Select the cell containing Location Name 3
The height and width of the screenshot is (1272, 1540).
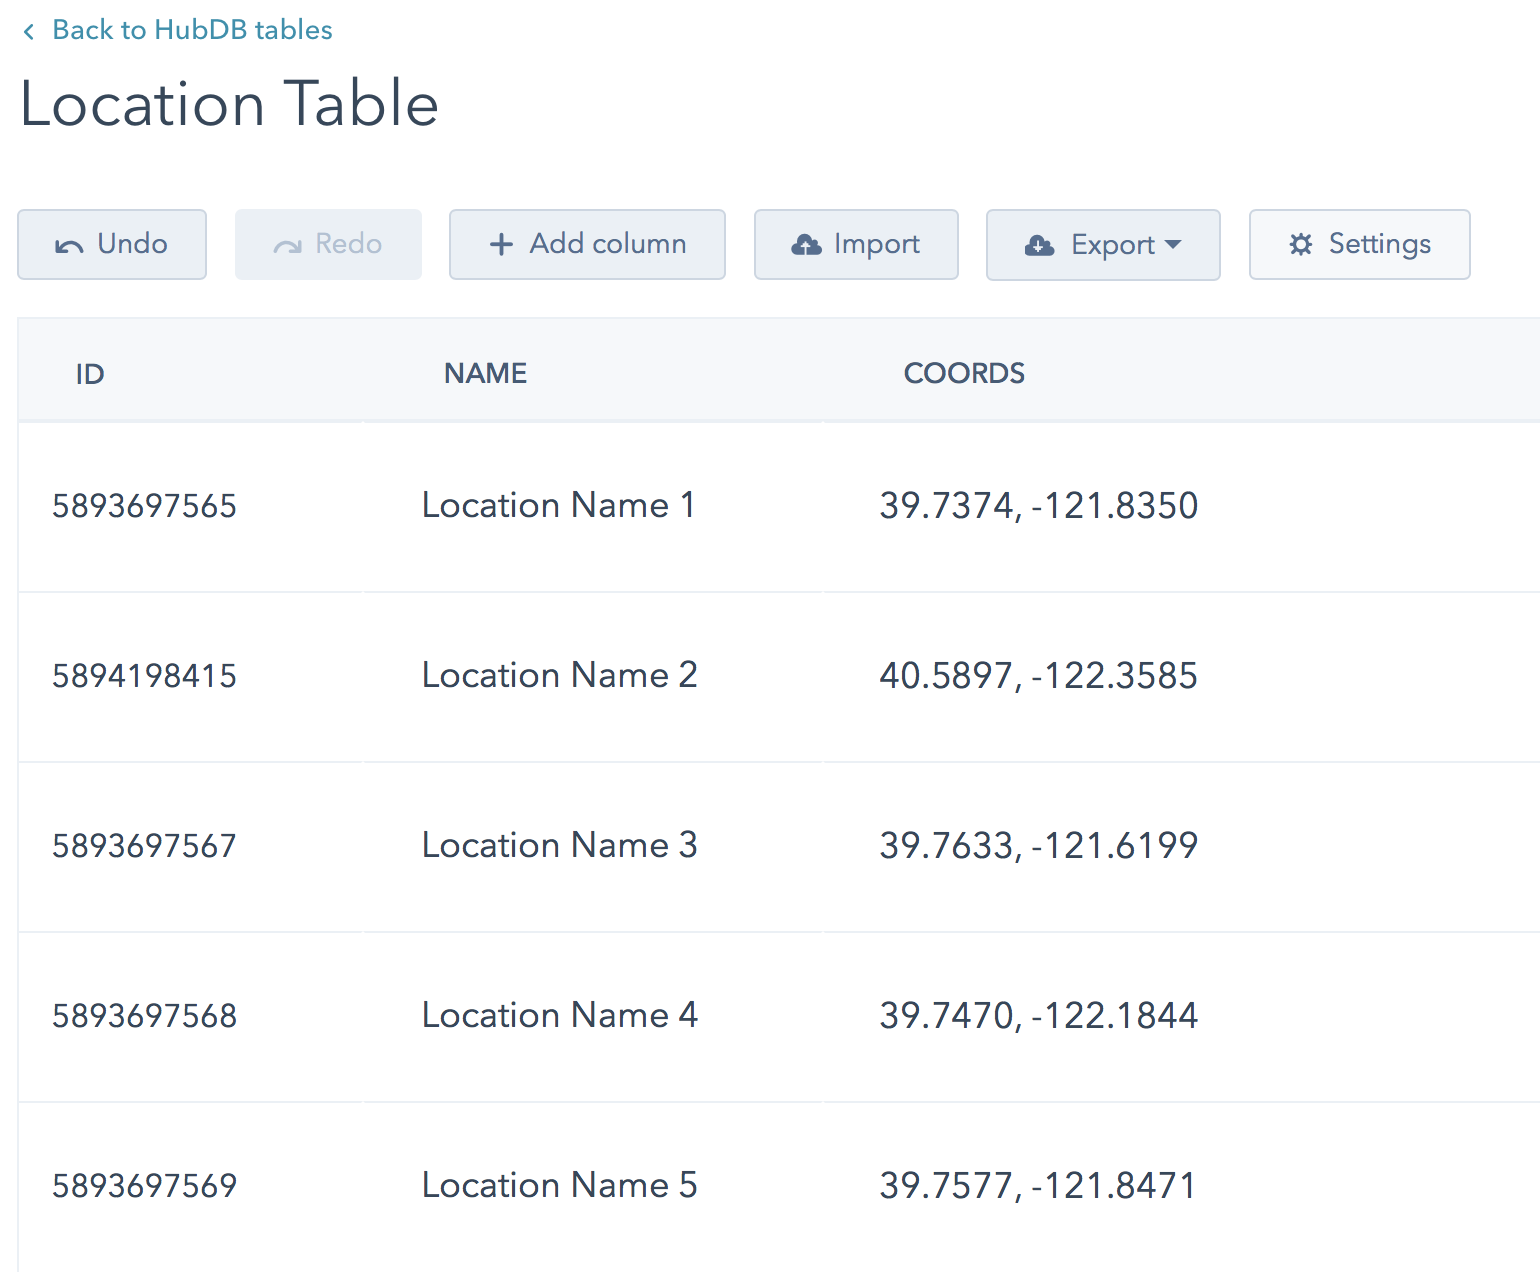point(559,845)
